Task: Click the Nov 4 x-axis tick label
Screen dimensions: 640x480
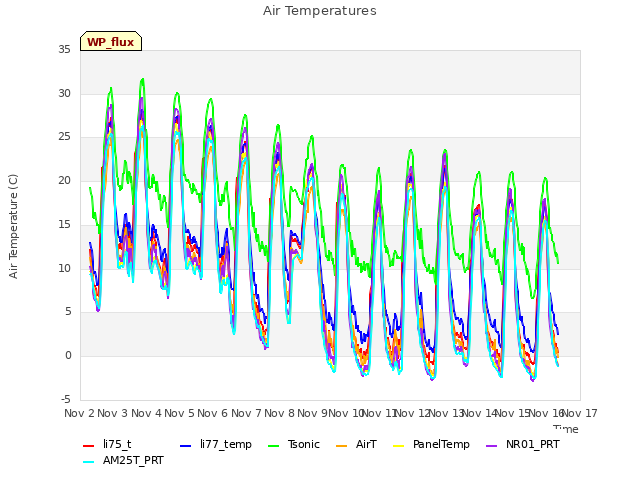Action: (x=146, y=413)
